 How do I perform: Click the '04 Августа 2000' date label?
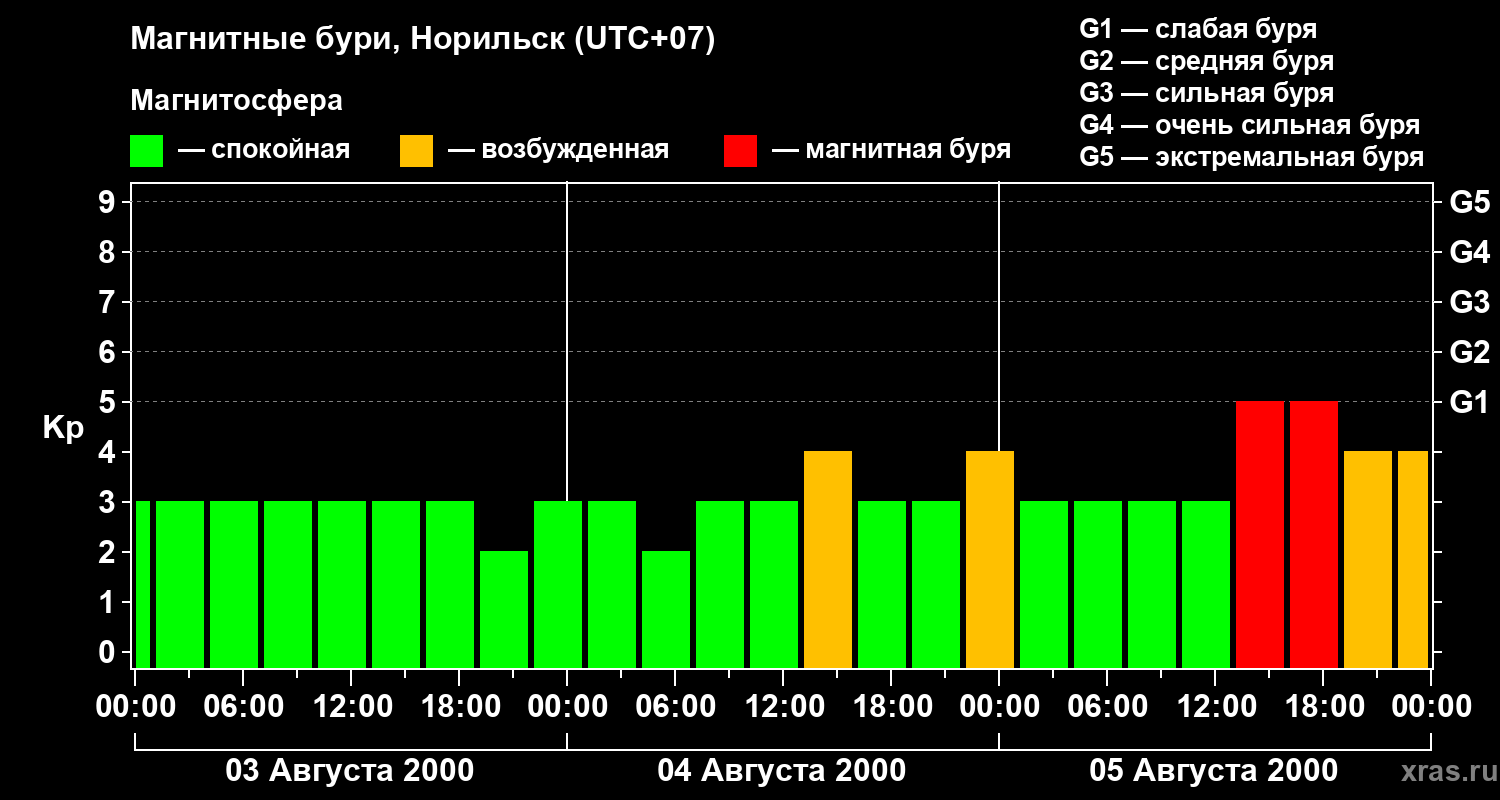coord(782,771)
